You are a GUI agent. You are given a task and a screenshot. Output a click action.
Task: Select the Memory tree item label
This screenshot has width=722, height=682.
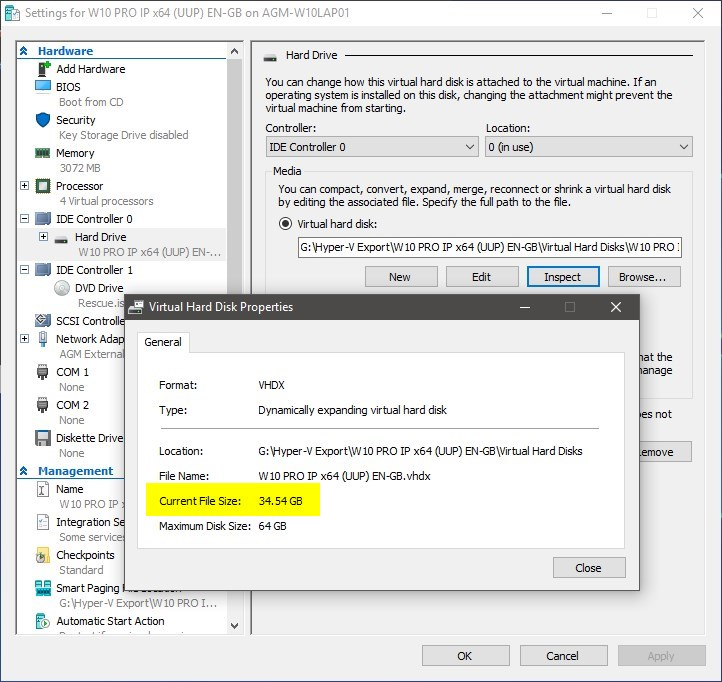click(75, 153)
